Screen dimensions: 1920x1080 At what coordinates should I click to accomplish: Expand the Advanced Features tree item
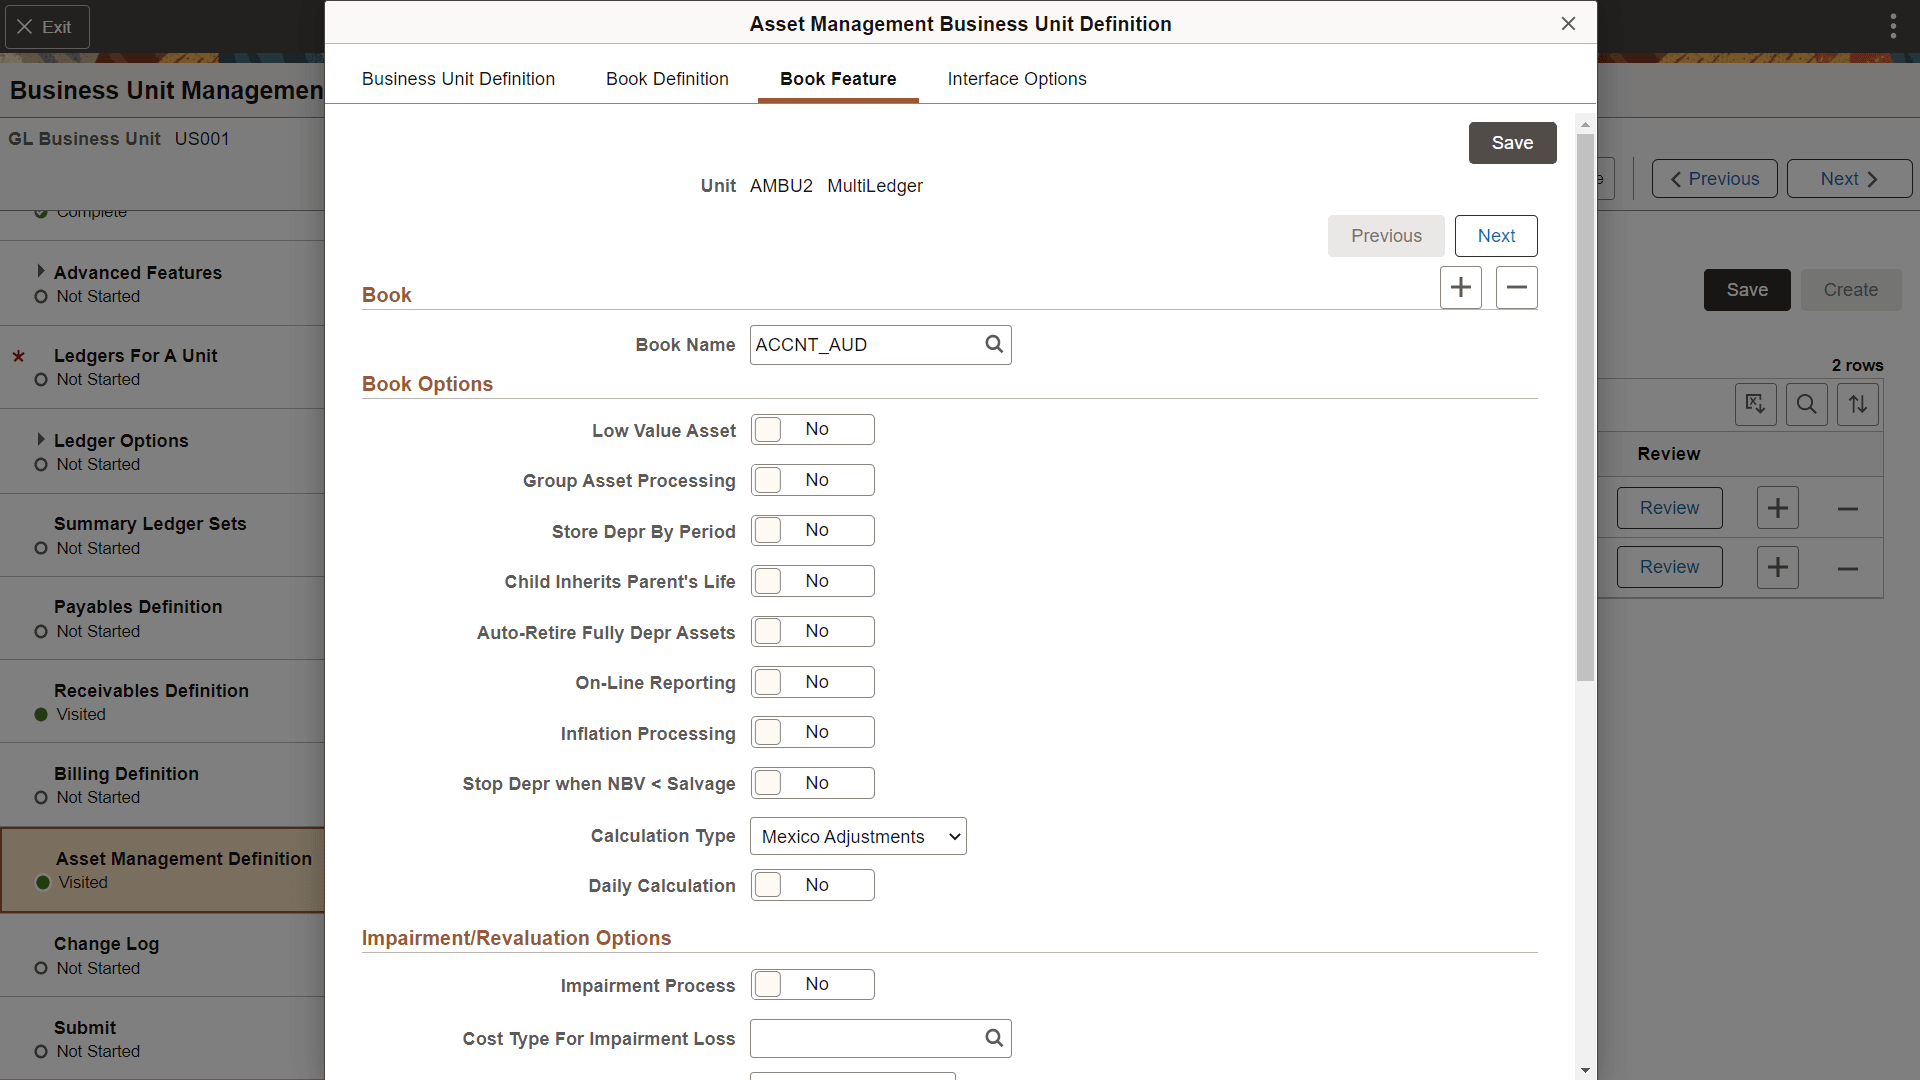pos(41,270)
